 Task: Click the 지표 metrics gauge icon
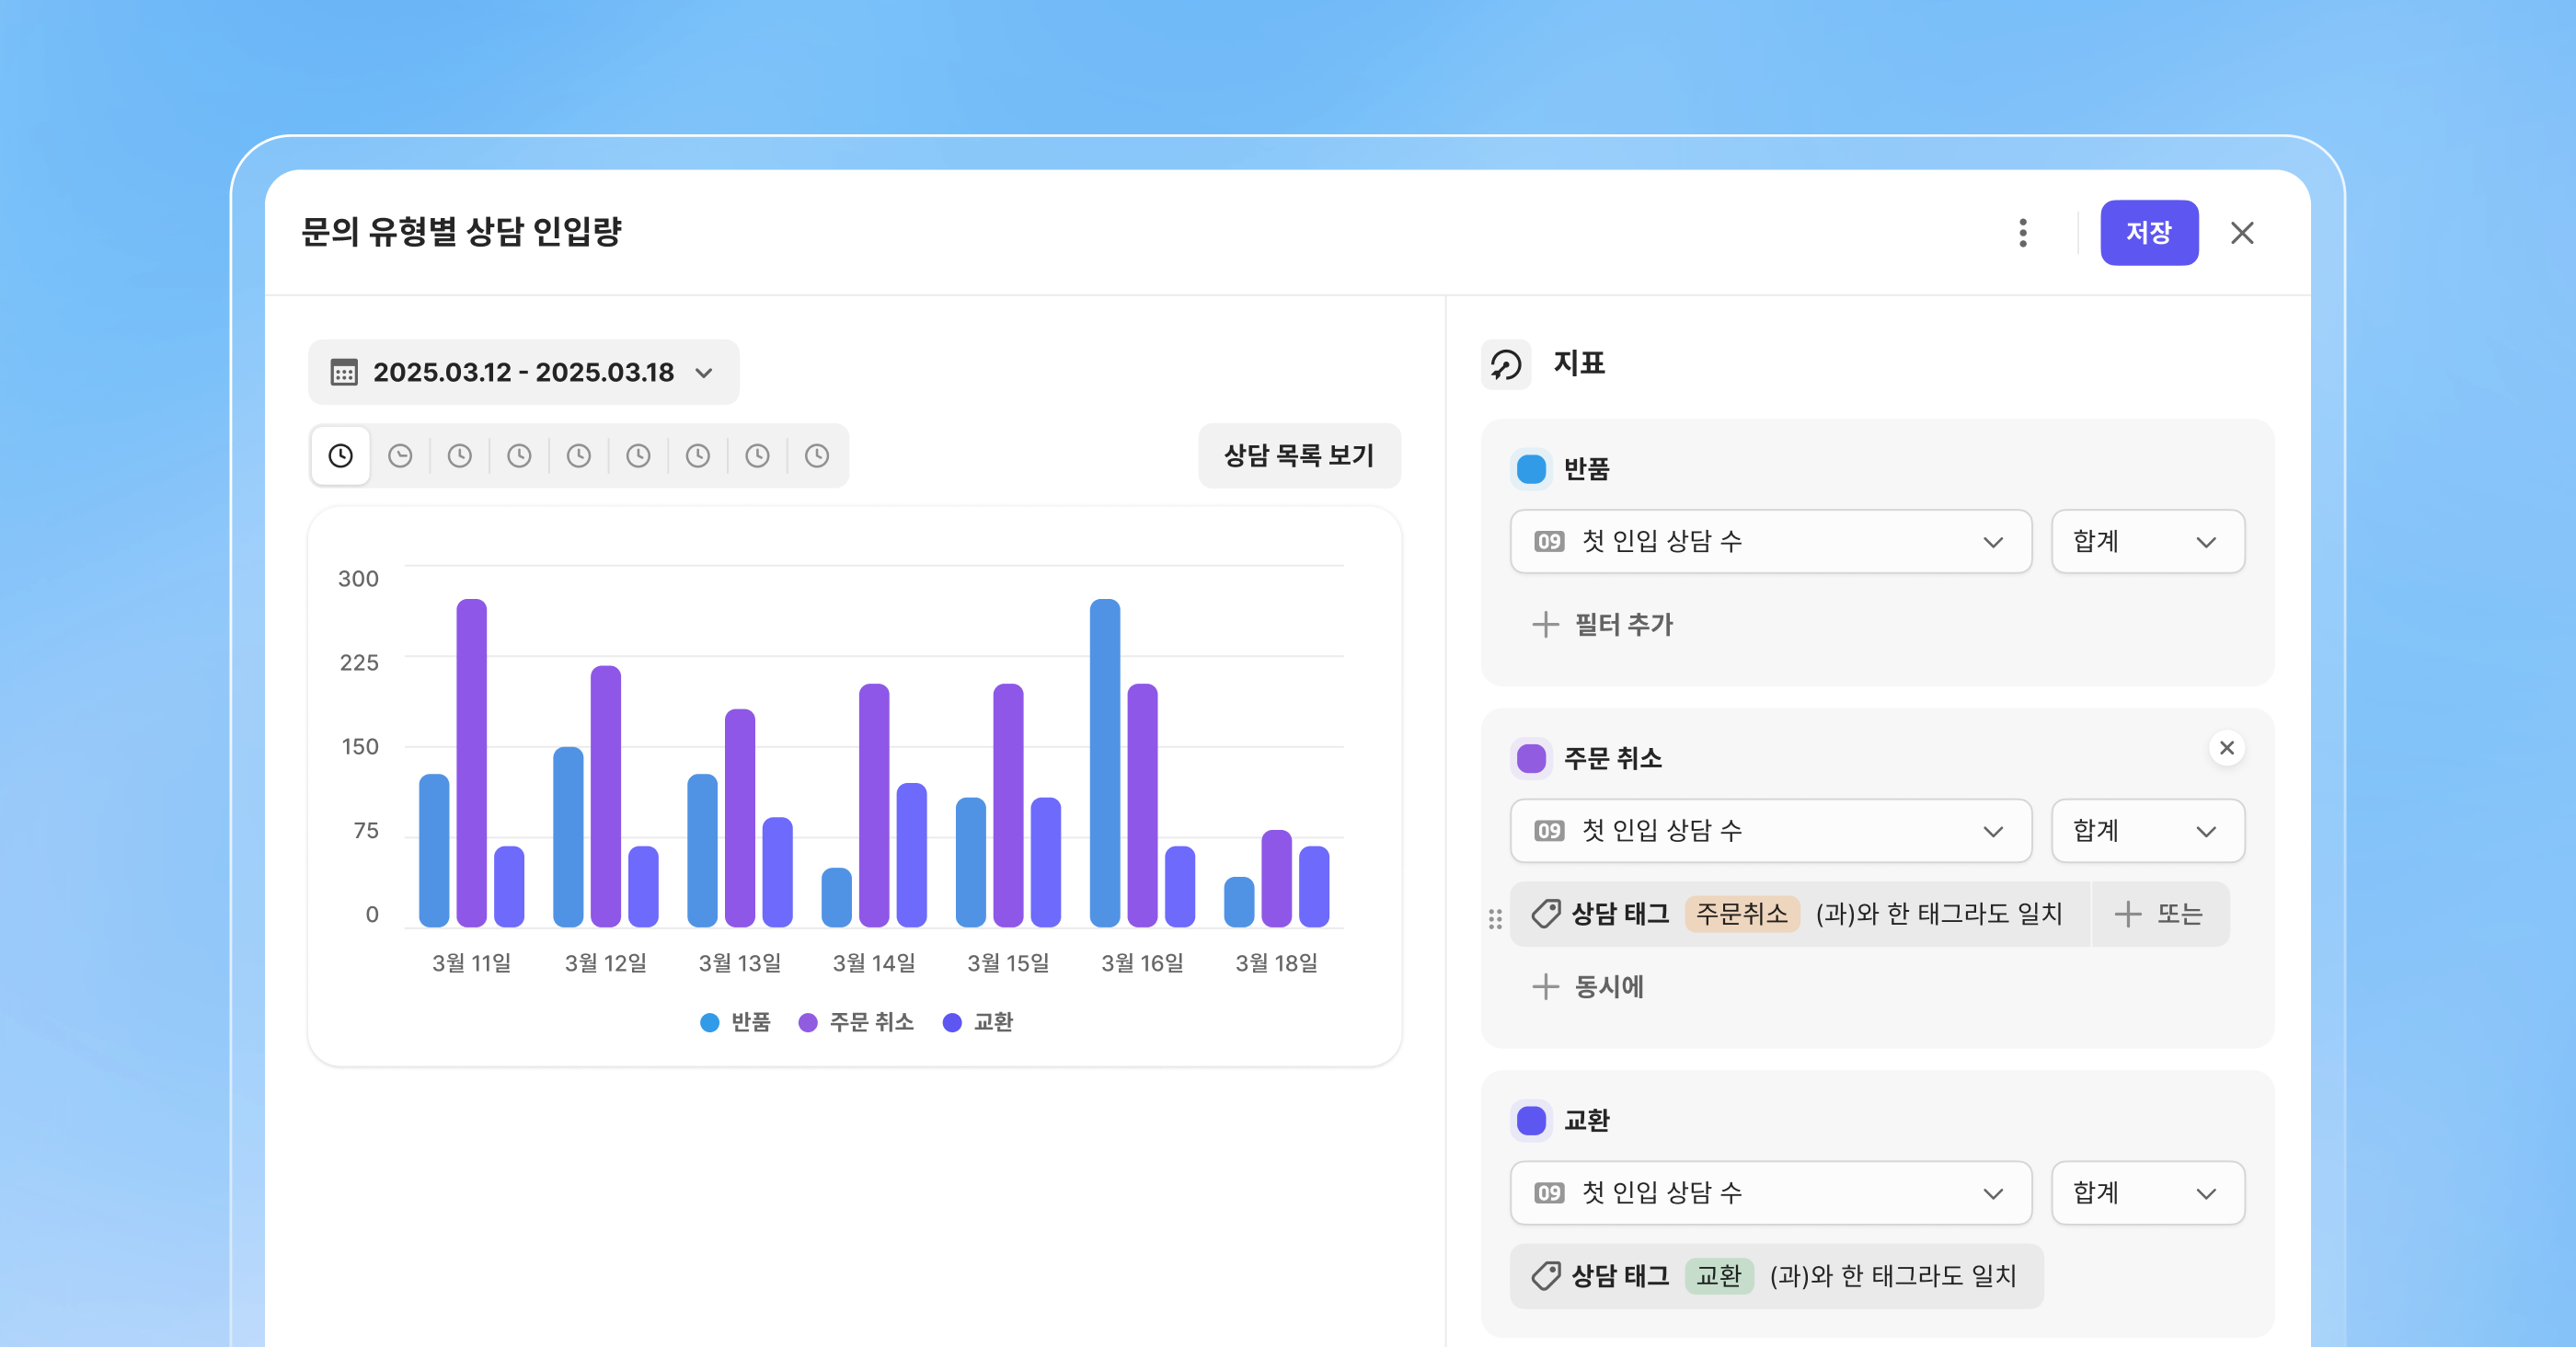pyautogui.click(x=1506, y=364)
